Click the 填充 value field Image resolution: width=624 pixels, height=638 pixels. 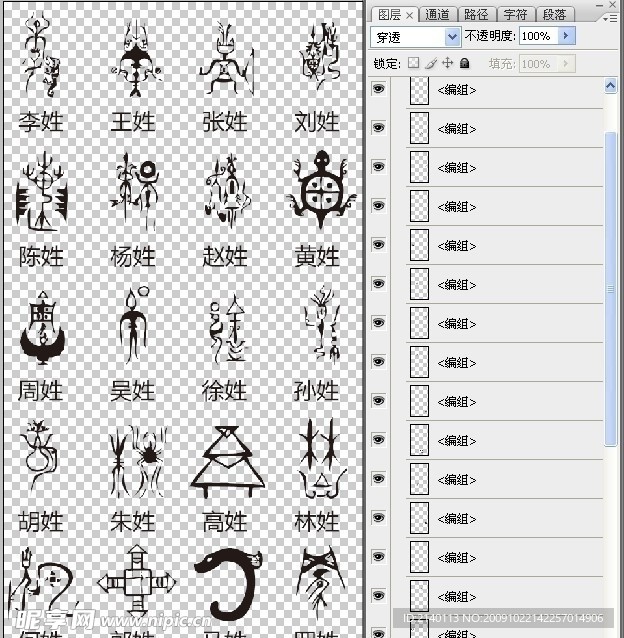coord(539,63)
